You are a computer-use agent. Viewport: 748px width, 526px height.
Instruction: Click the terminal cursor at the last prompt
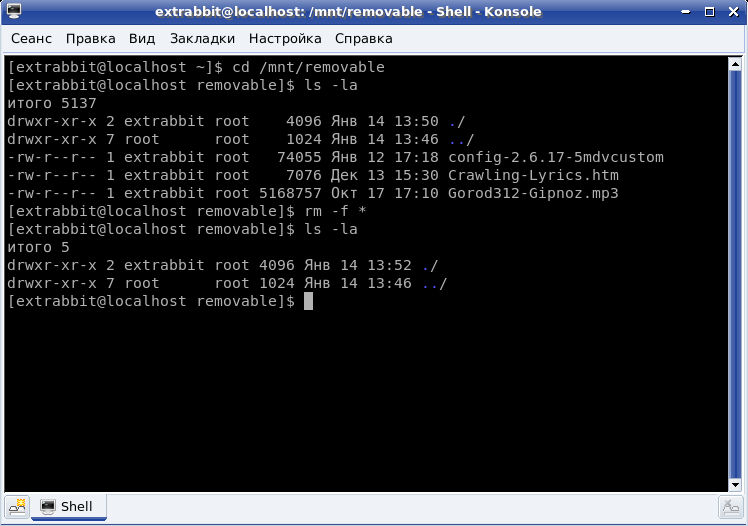click(x=308, y=301)
